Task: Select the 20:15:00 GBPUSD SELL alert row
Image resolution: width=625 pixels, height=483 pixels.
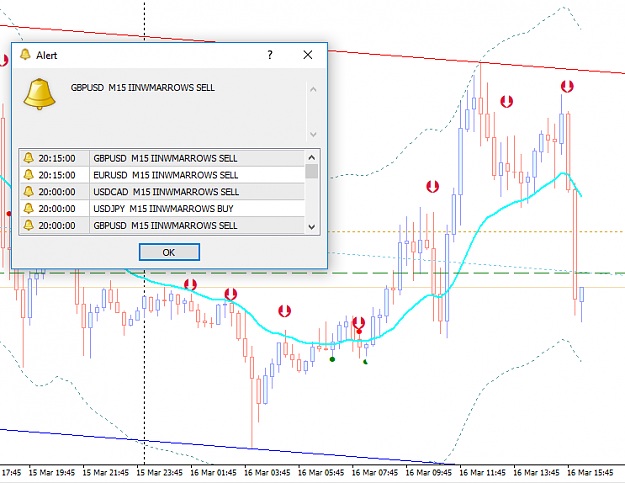Action: [162, 158]
